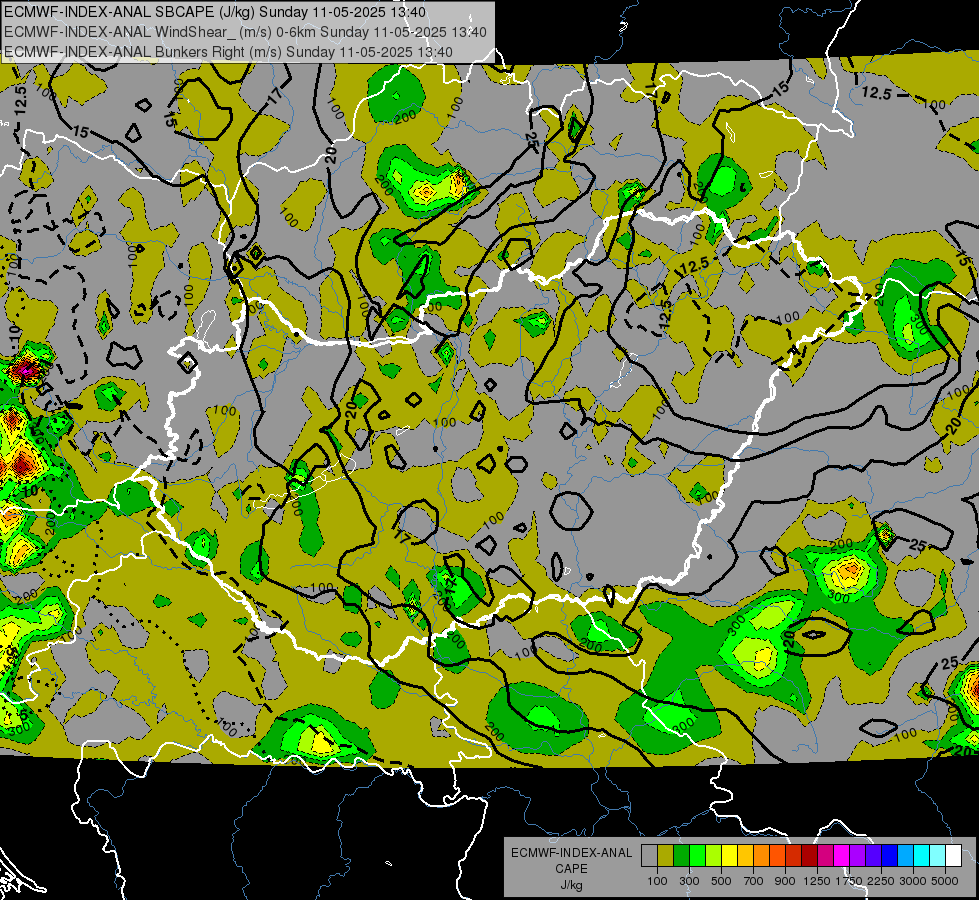Click the 1250 legend scale value
979x900 pixels.
tap(817, 881)
